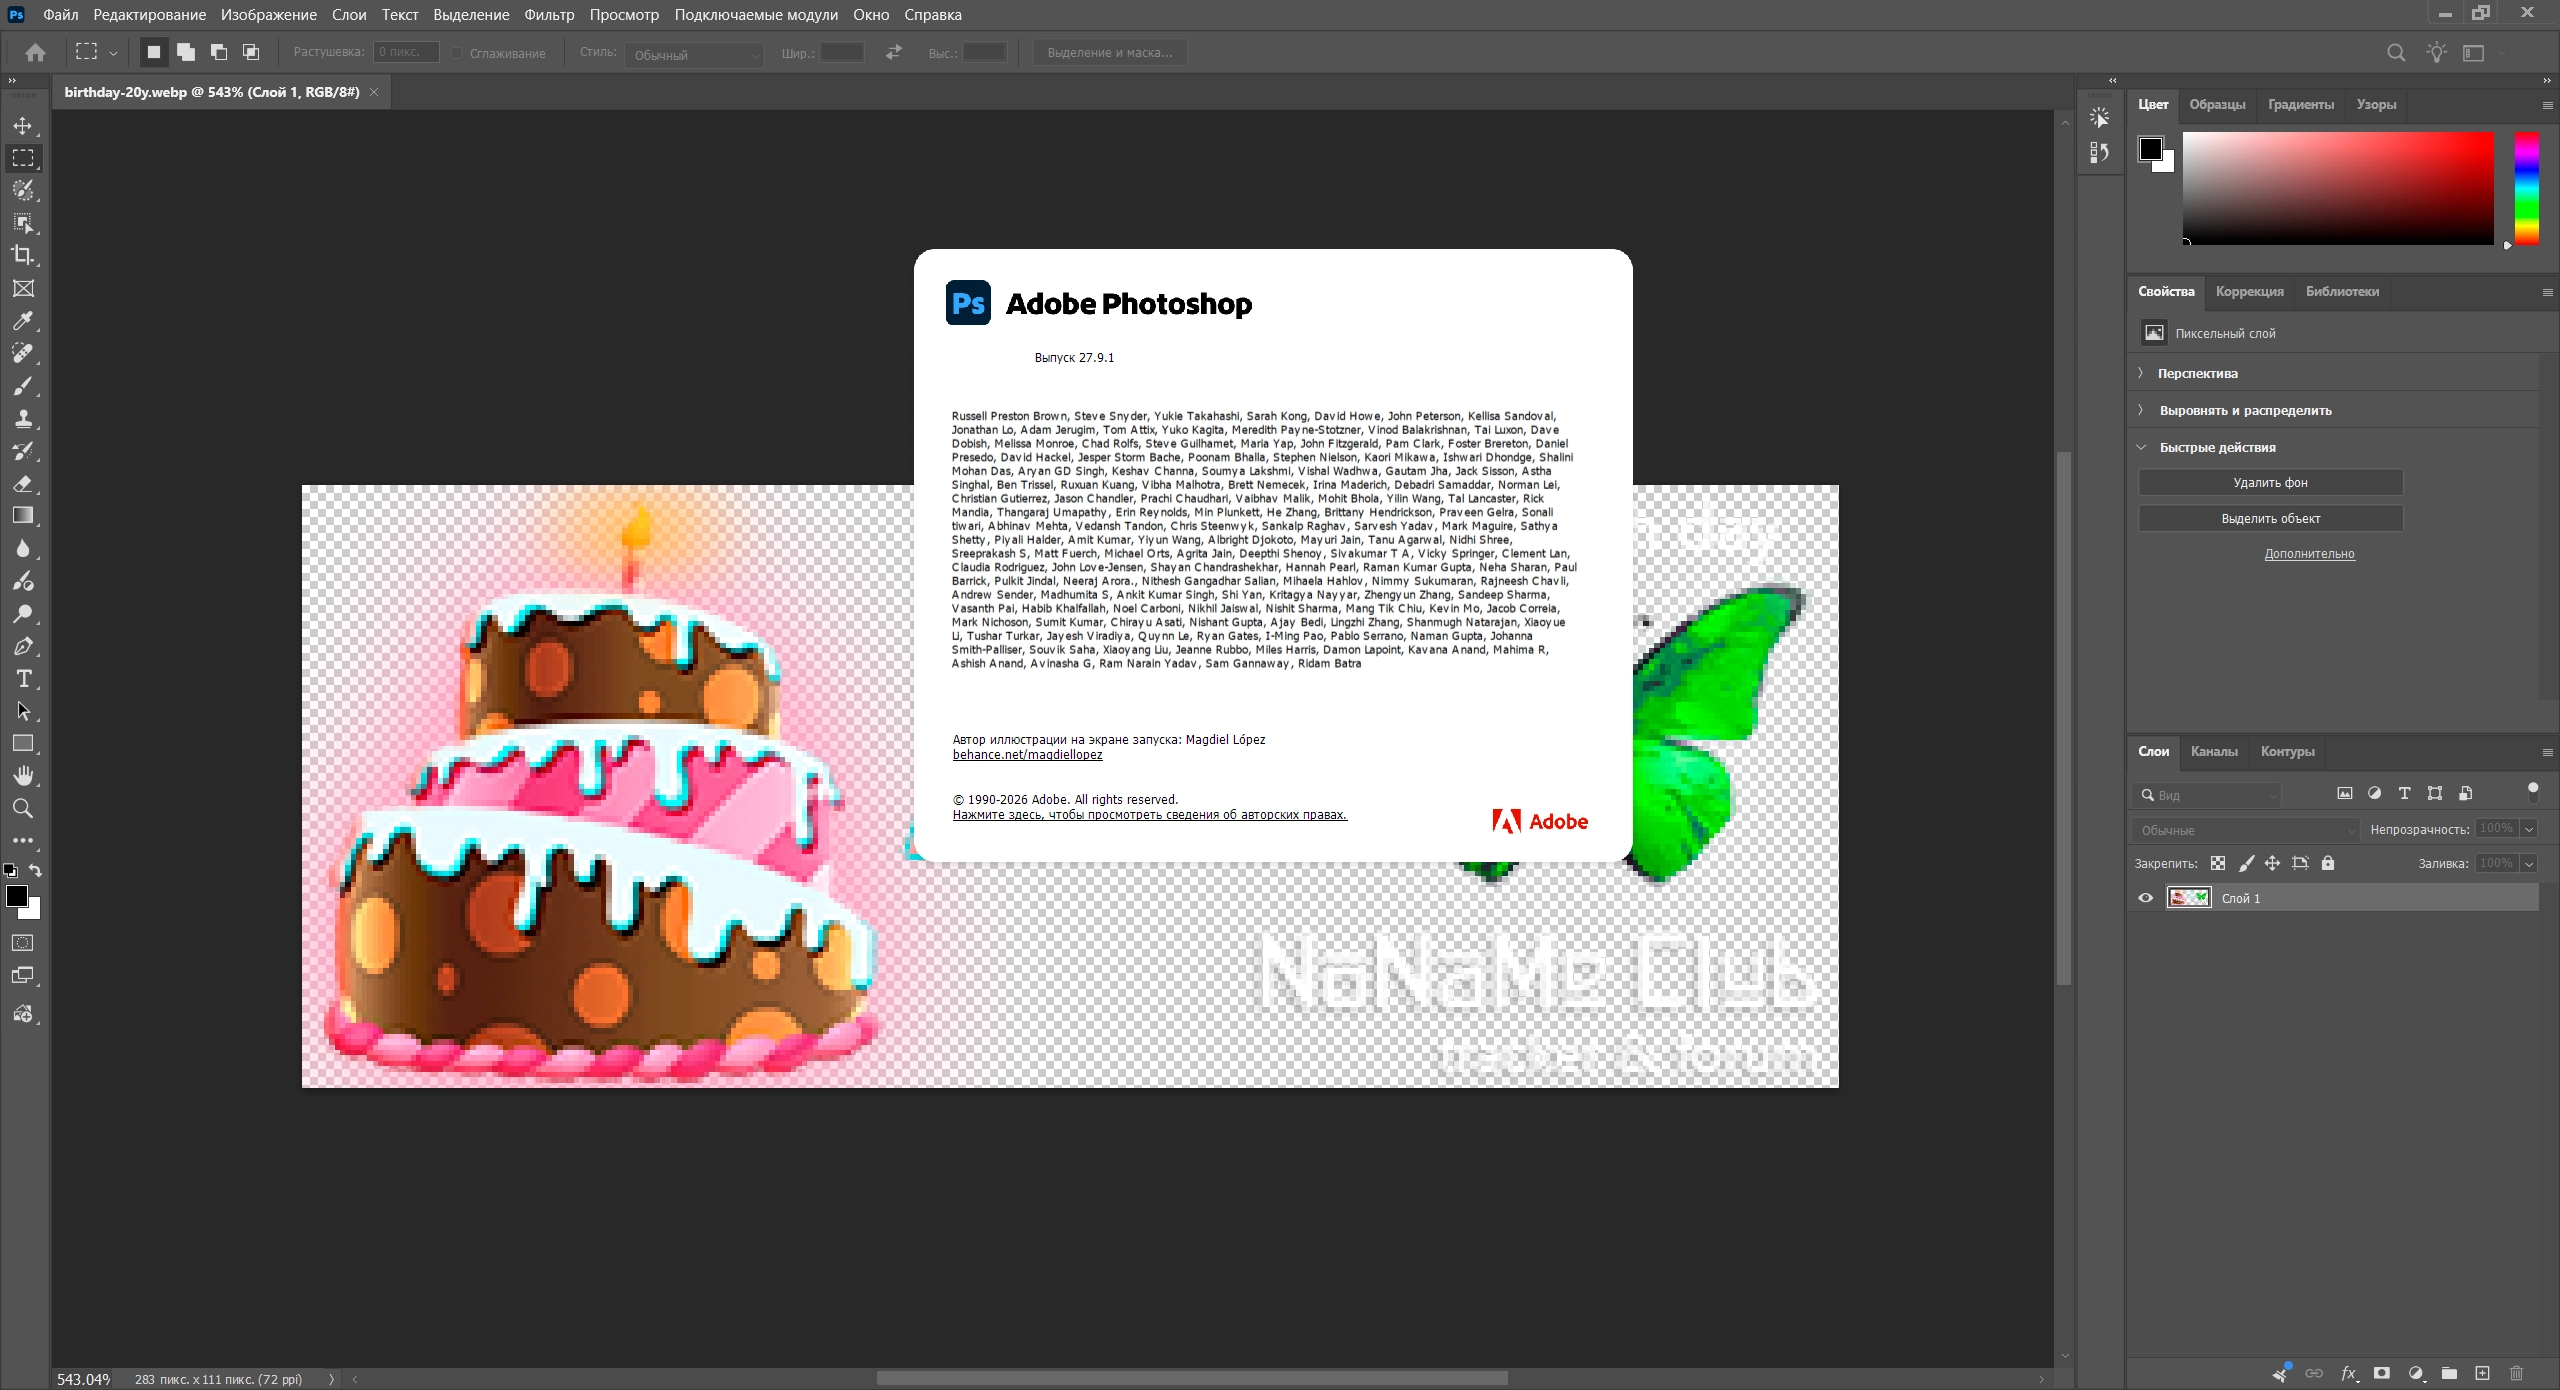This screenshot has width=2560, height=1390.
Task: Select the Brush tool
Action: pos(23,386)
